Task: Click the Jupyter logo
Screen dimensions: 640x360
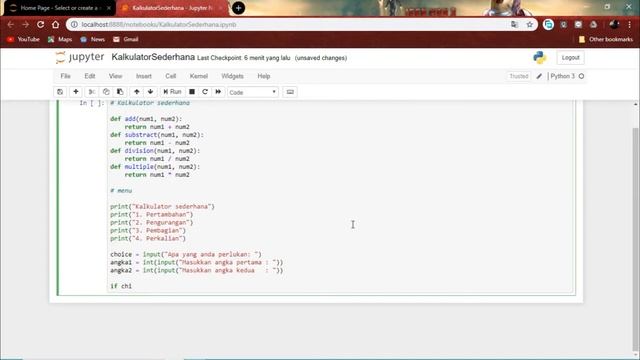Action: 80,58
